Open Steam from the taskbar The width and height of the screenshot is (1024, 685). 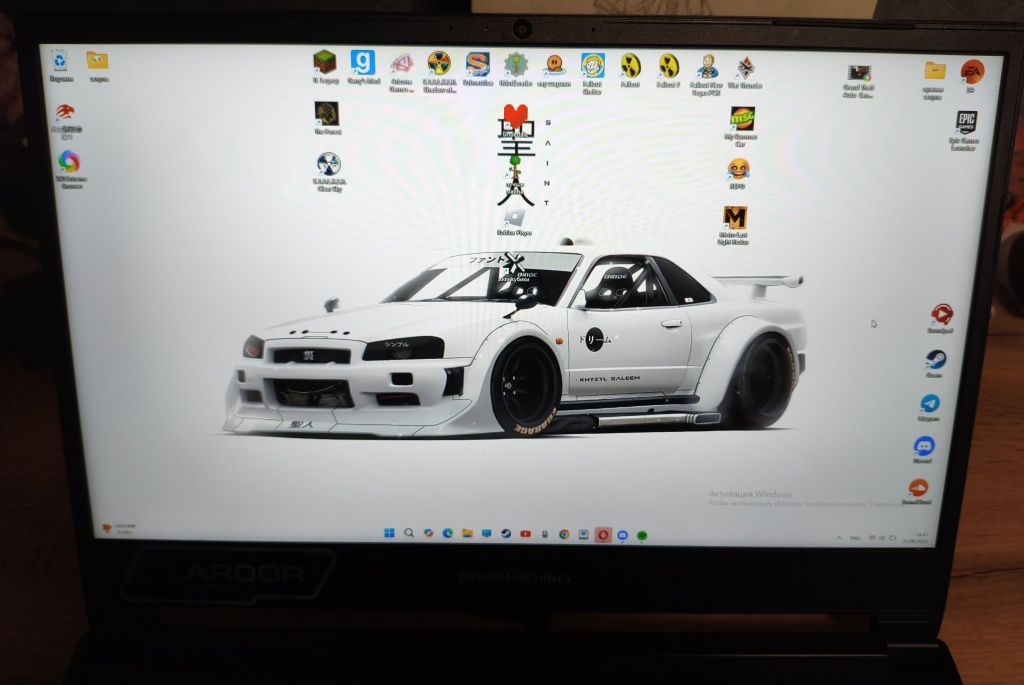pyautogui.click(x=505, y=534)
